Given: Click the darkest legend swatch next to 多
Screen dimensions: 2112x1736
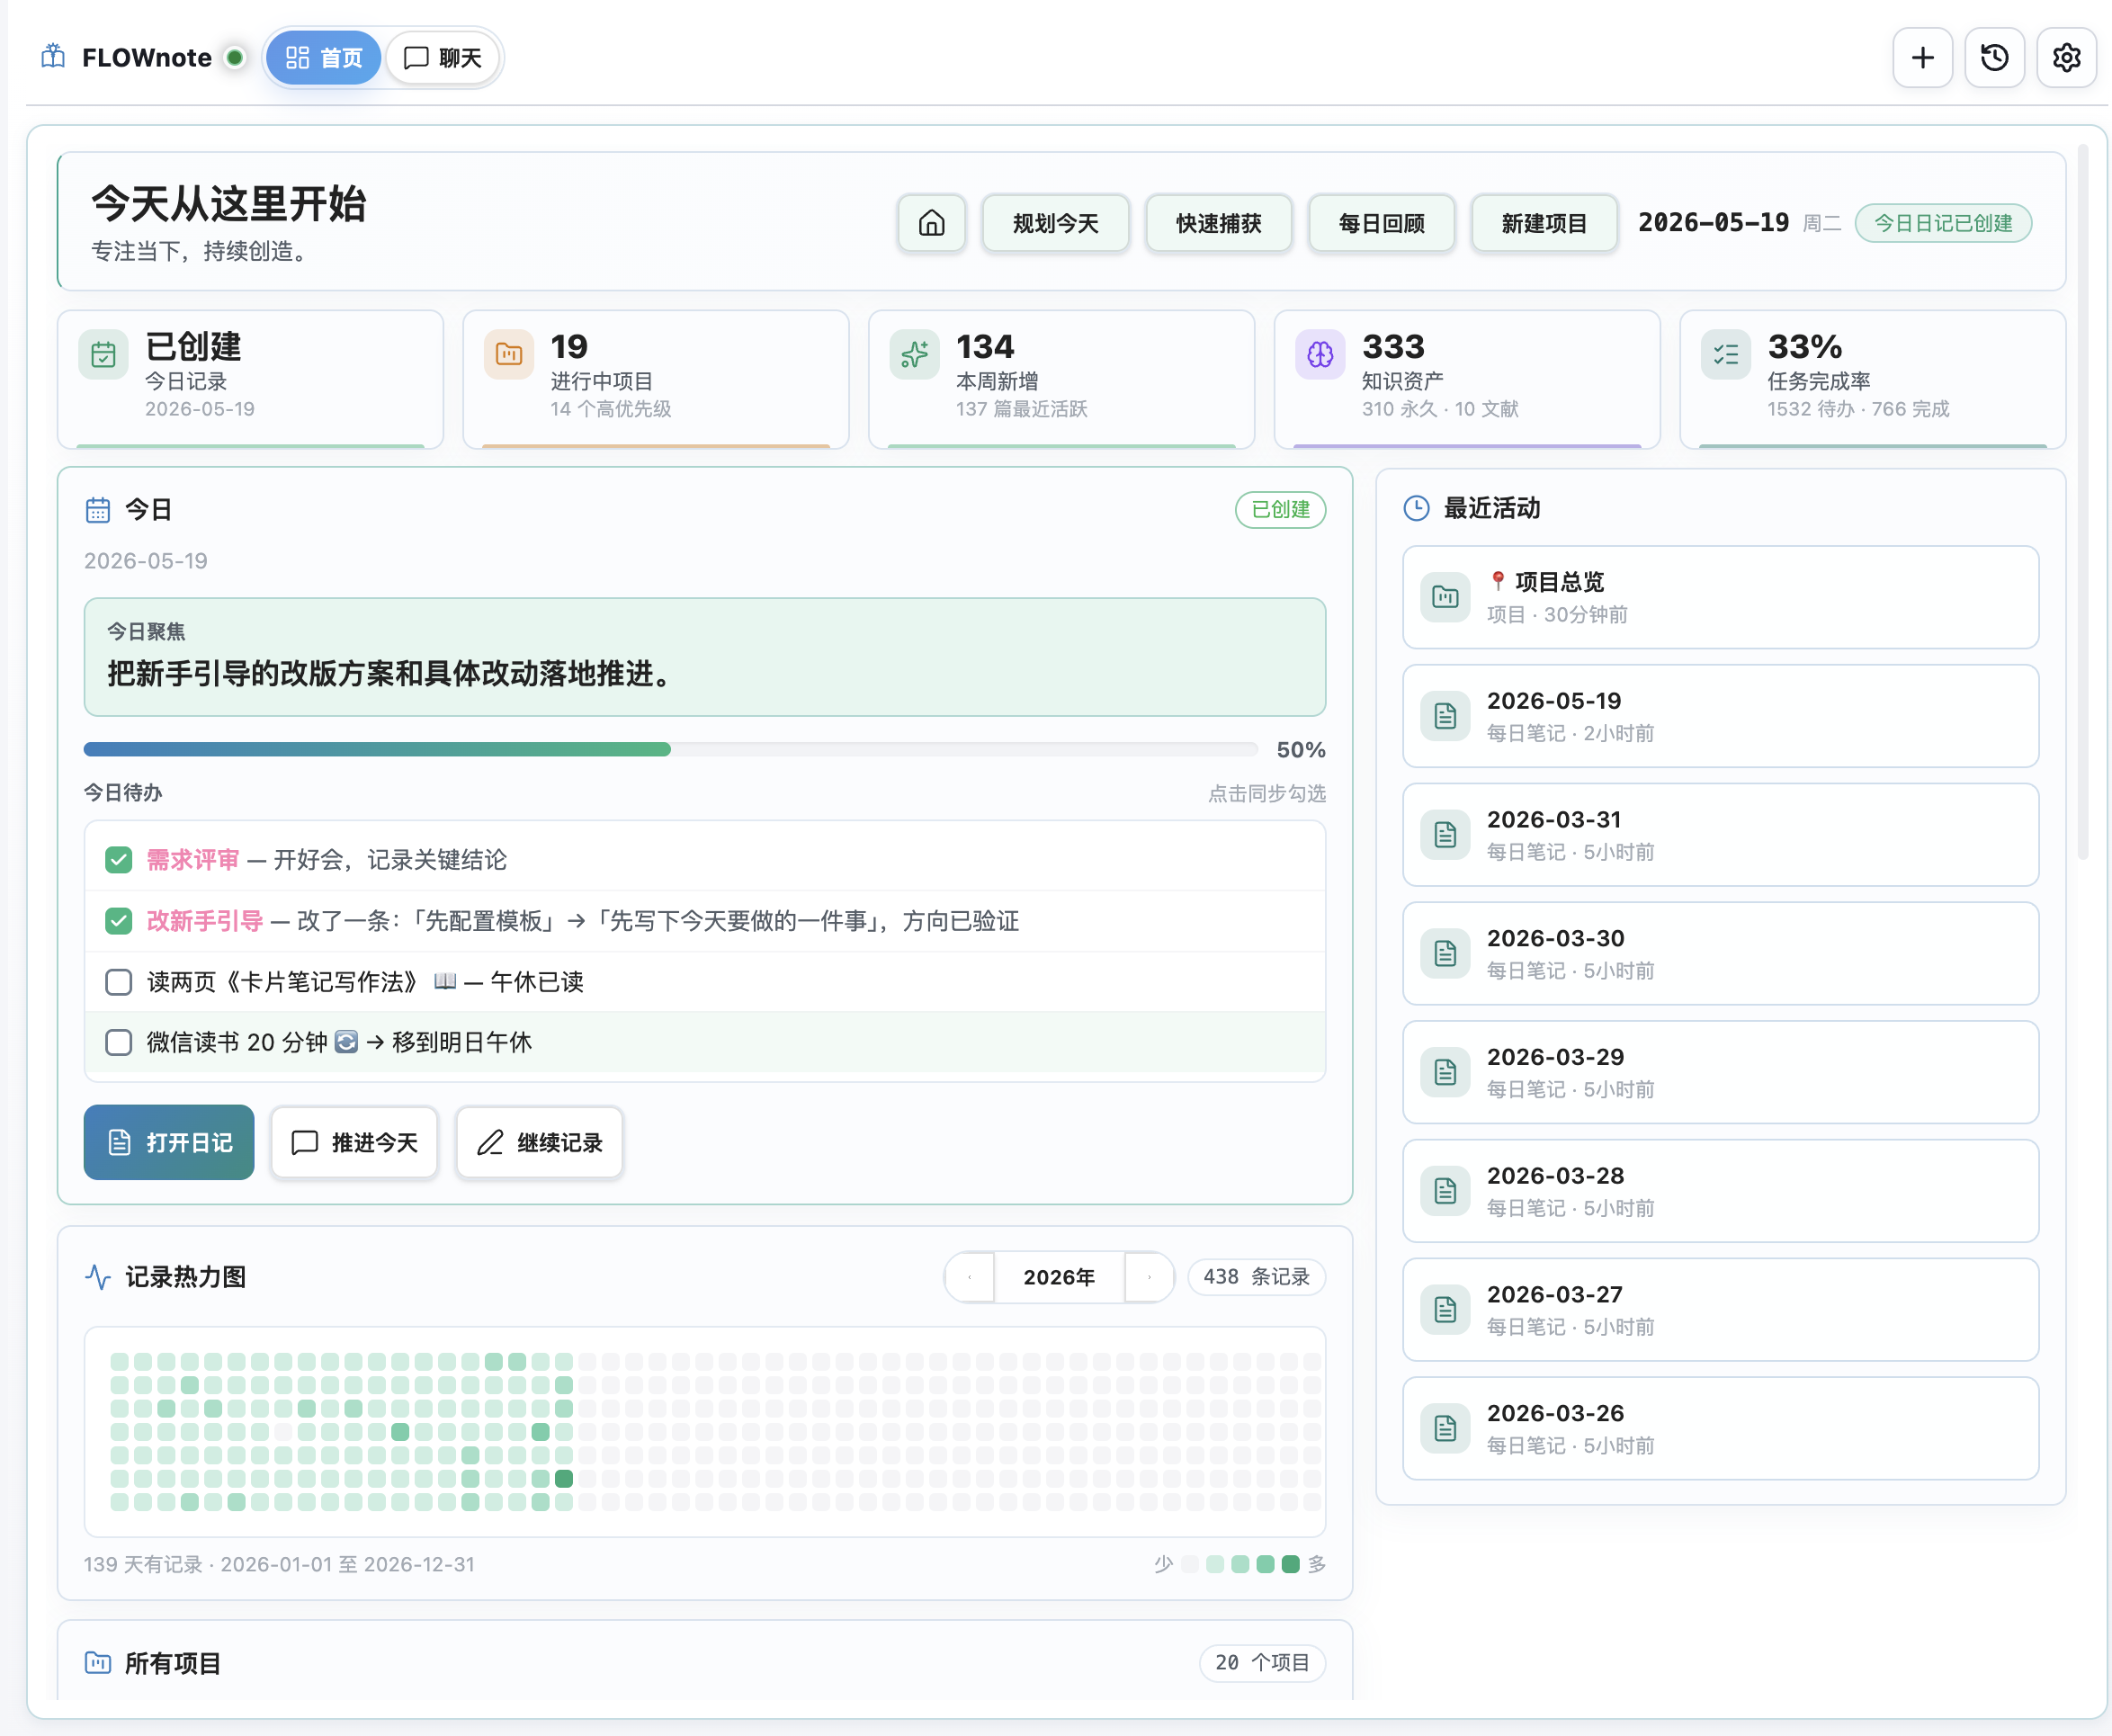Looking at the screenshot, I should 1291,1564.
